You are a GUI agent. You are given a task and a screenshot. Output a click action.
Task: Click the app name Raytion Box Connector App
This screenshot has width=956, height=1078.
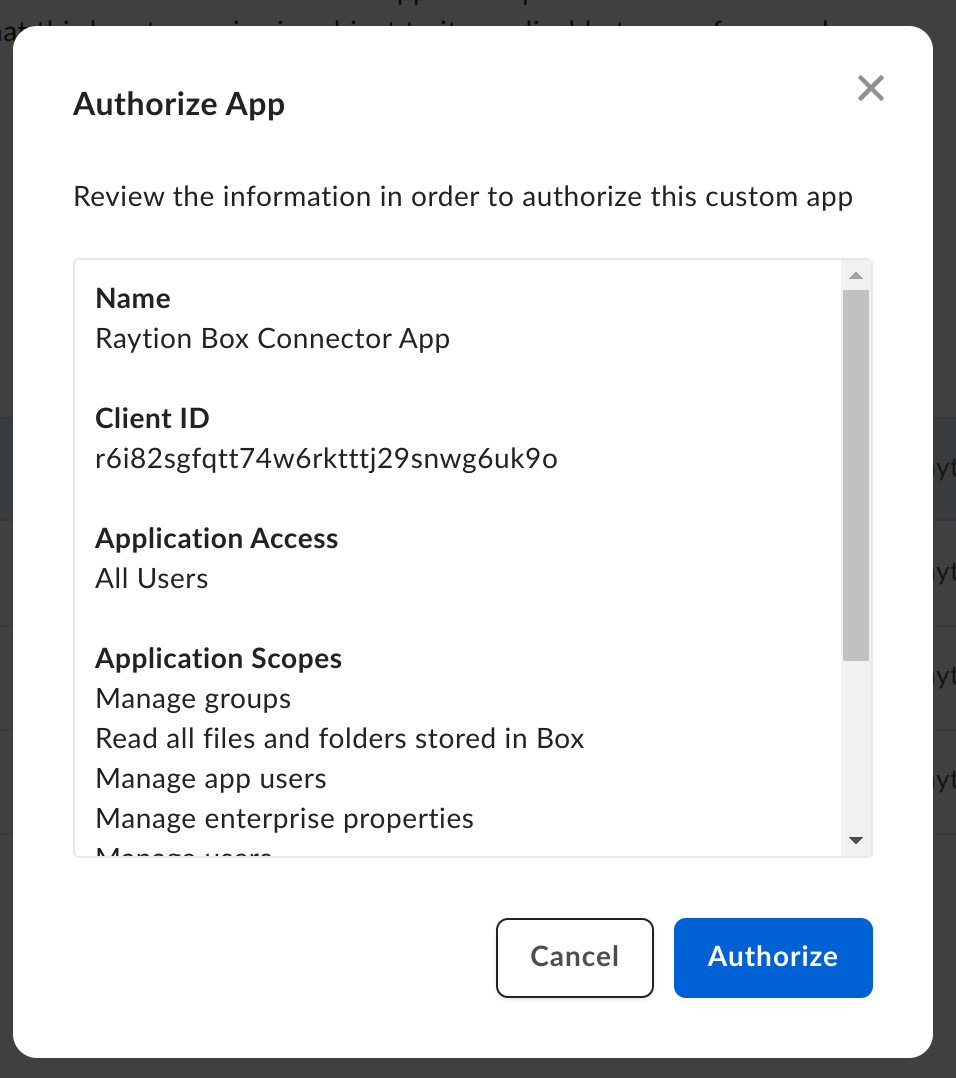(x=272, y=338)
